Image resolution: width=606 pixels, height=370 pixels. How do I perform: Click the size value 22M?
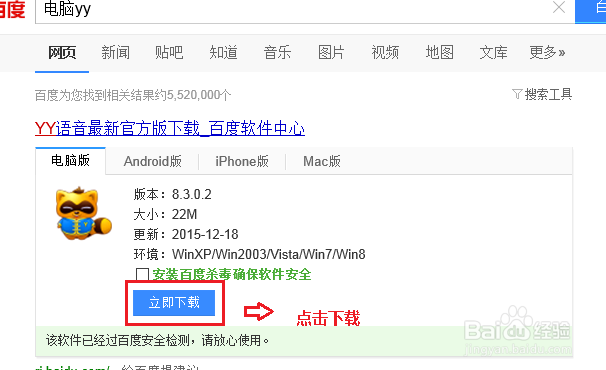pos(184,214)
